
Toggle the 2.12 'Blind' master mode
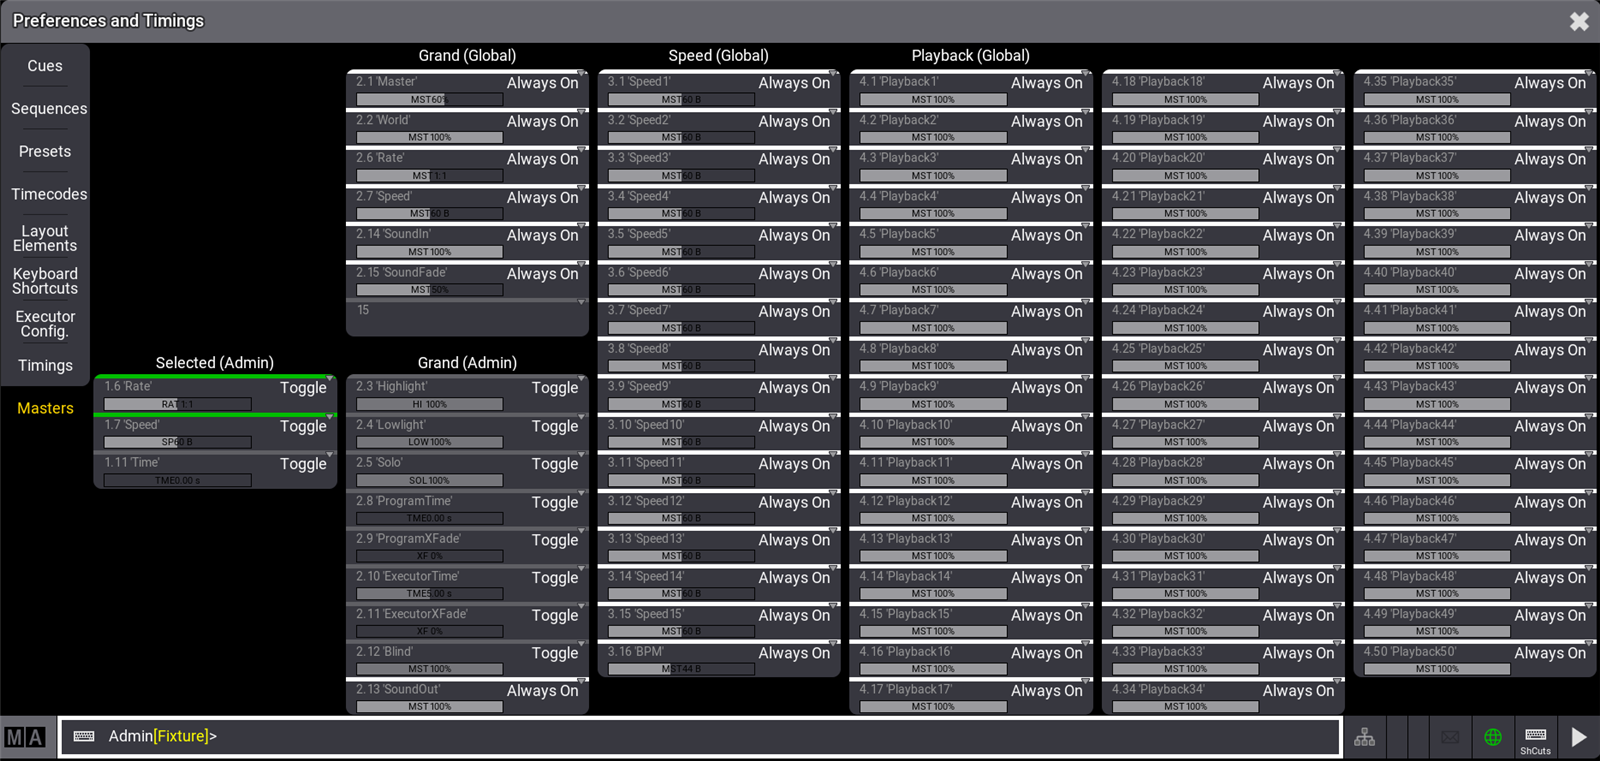[x=554, y=653]
